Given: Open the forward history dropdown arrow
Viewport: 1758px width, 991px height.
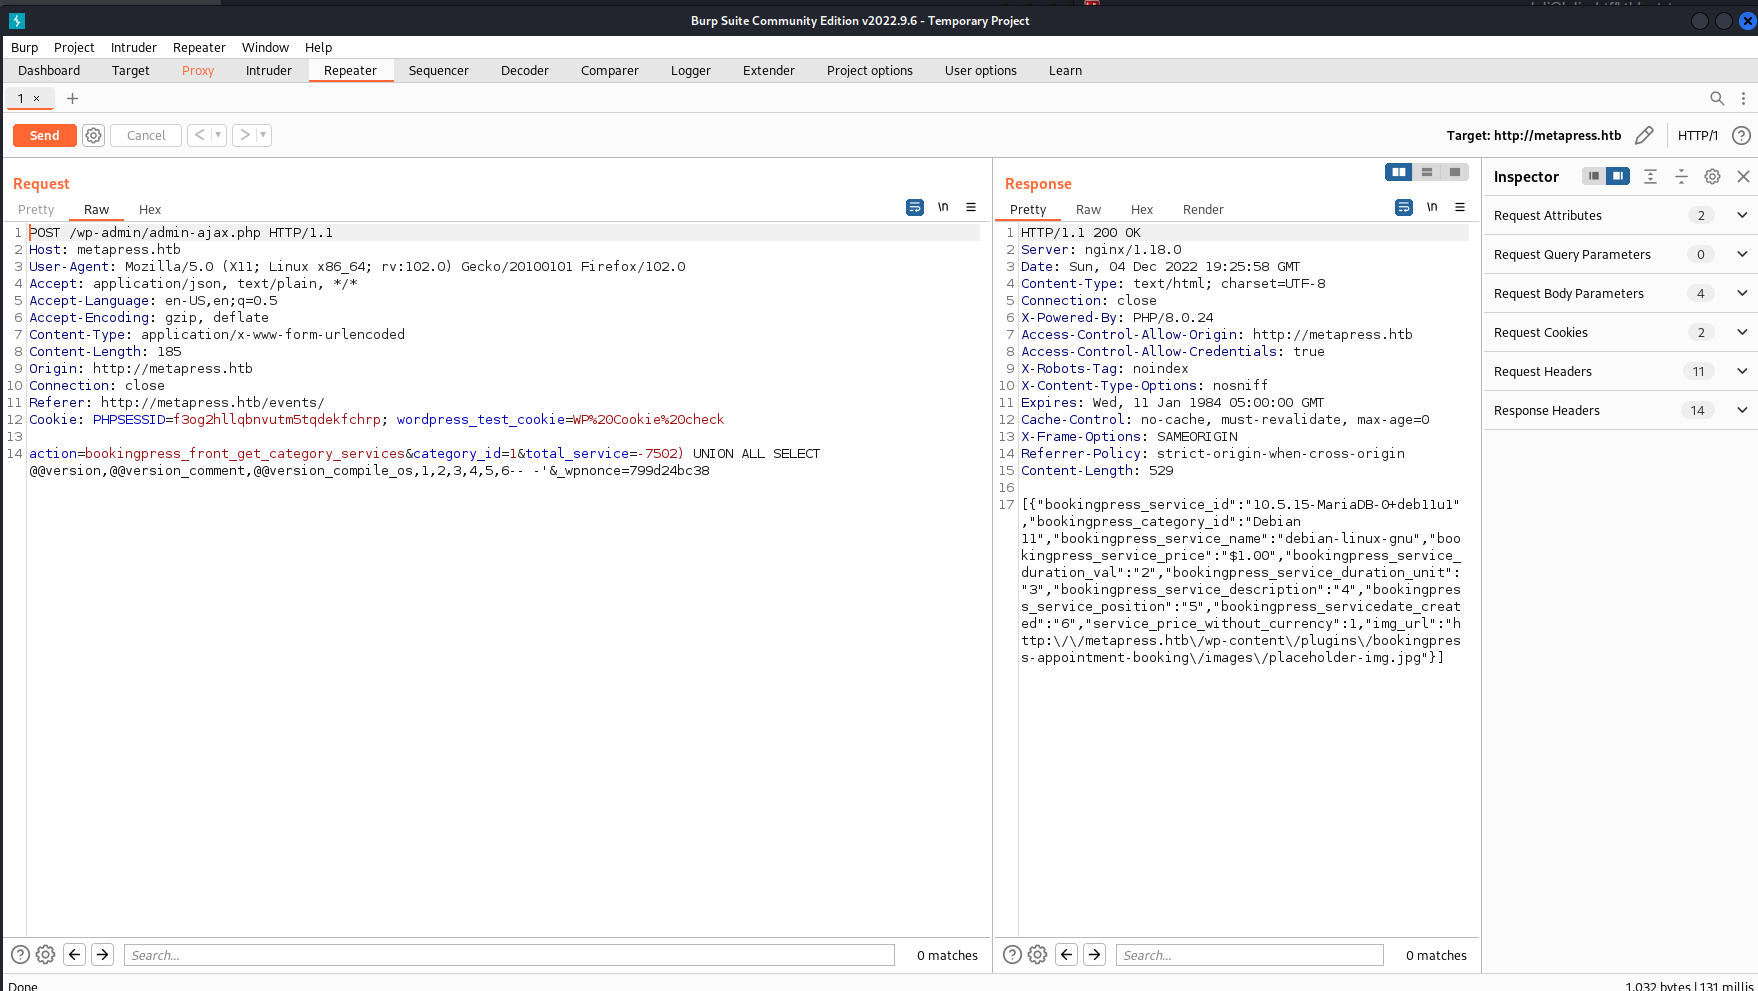Looking at the screenshot, I should coord(264,135).
